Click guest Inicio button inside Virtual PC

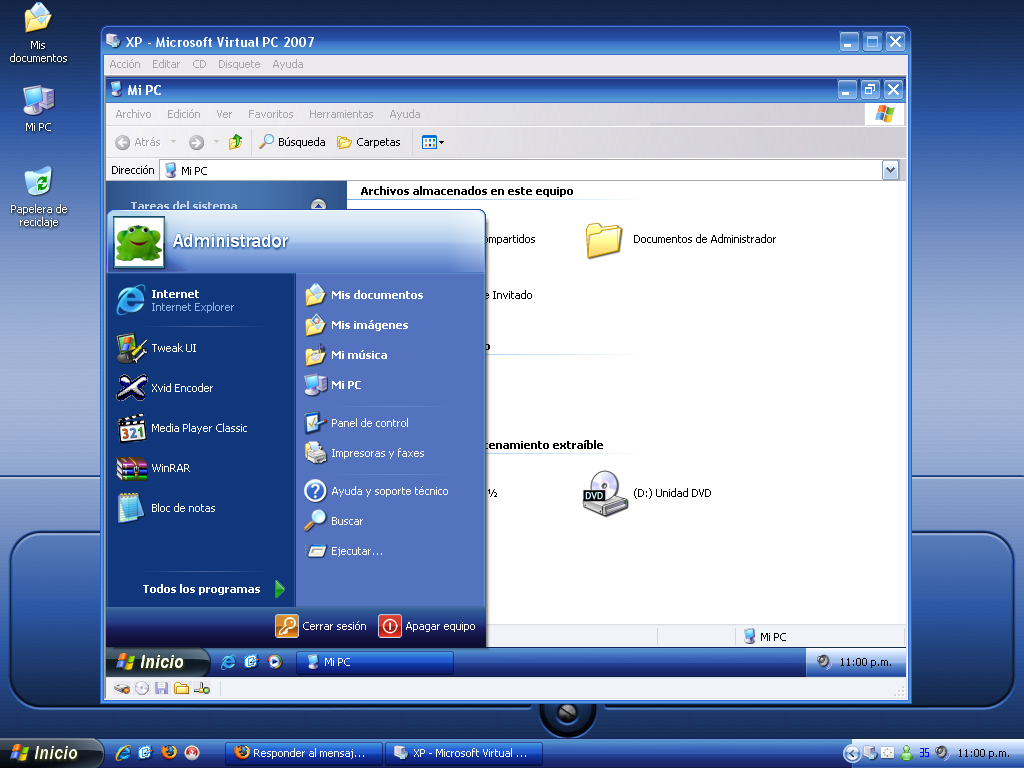(158, 662)
